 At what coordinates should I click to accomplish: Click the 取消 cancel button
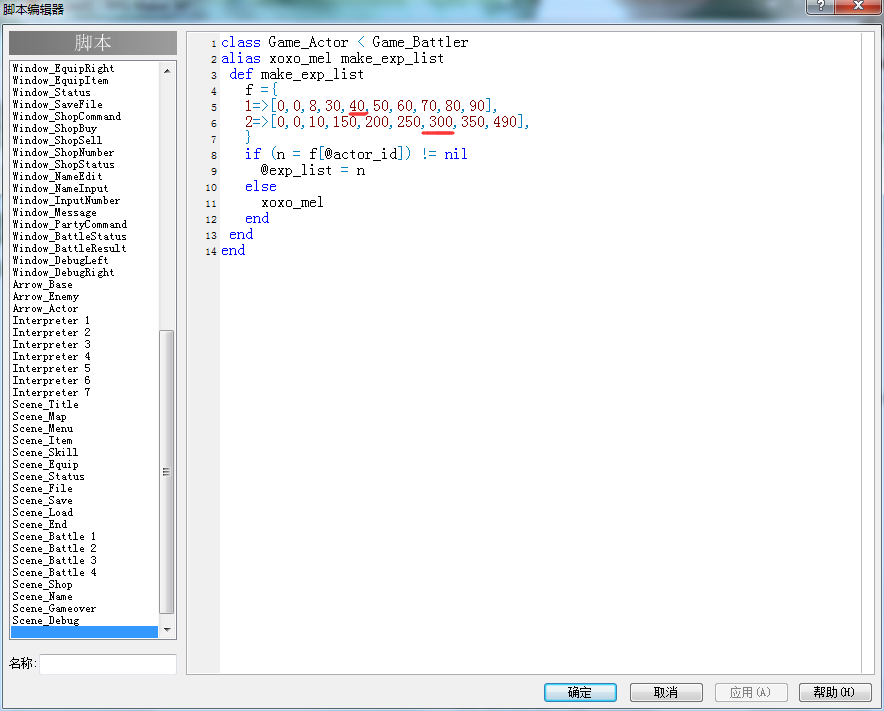[666, 692]
